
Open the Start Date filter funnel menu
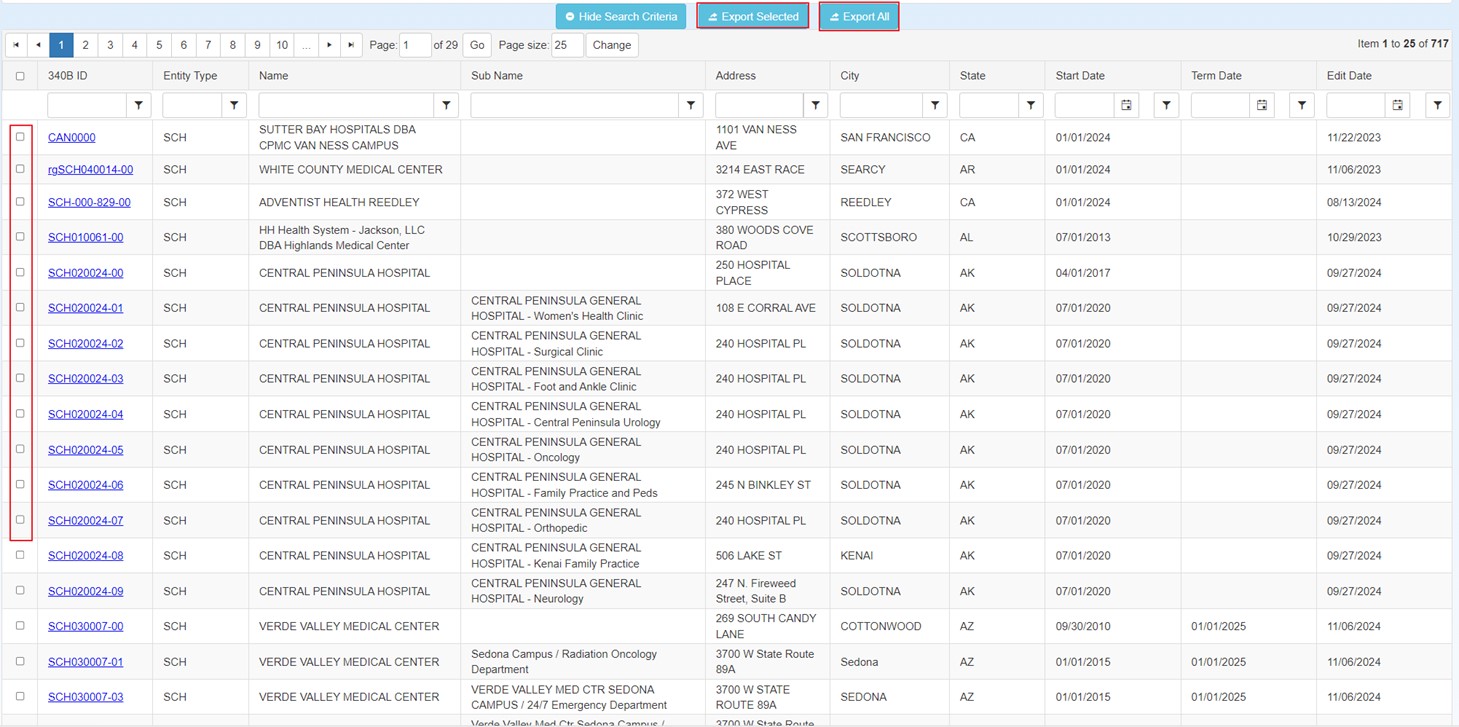(1166, 105)
